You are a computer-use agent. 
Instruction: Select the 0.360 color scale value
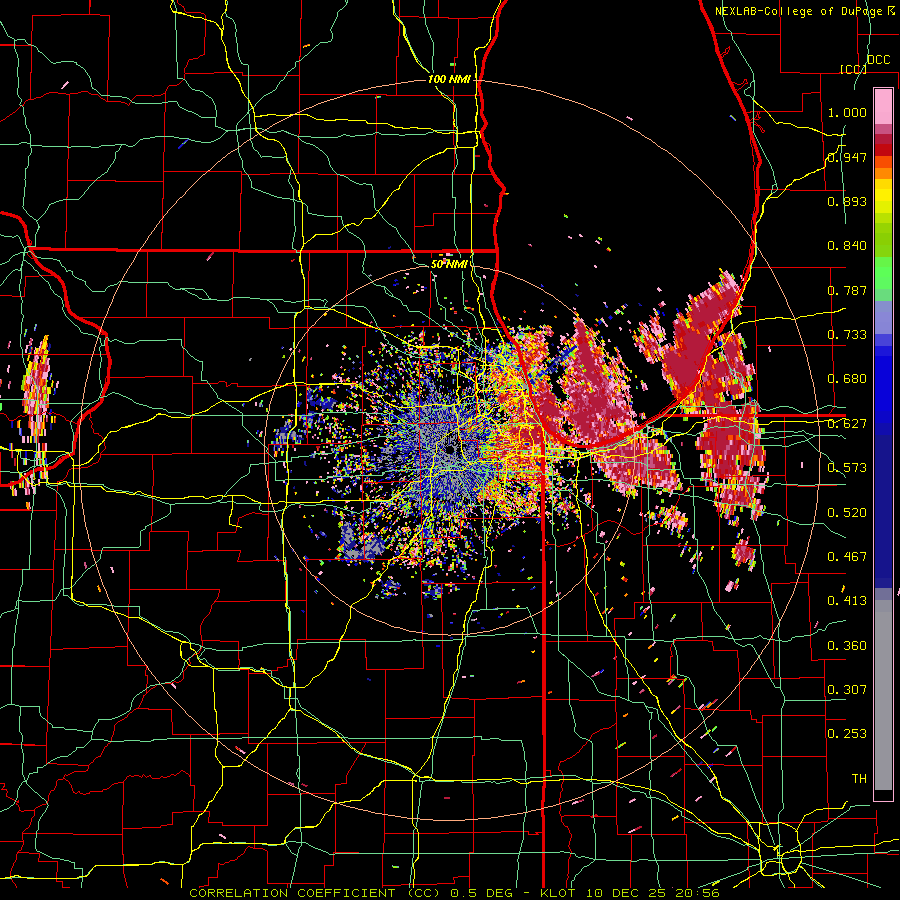click(847, 646)
